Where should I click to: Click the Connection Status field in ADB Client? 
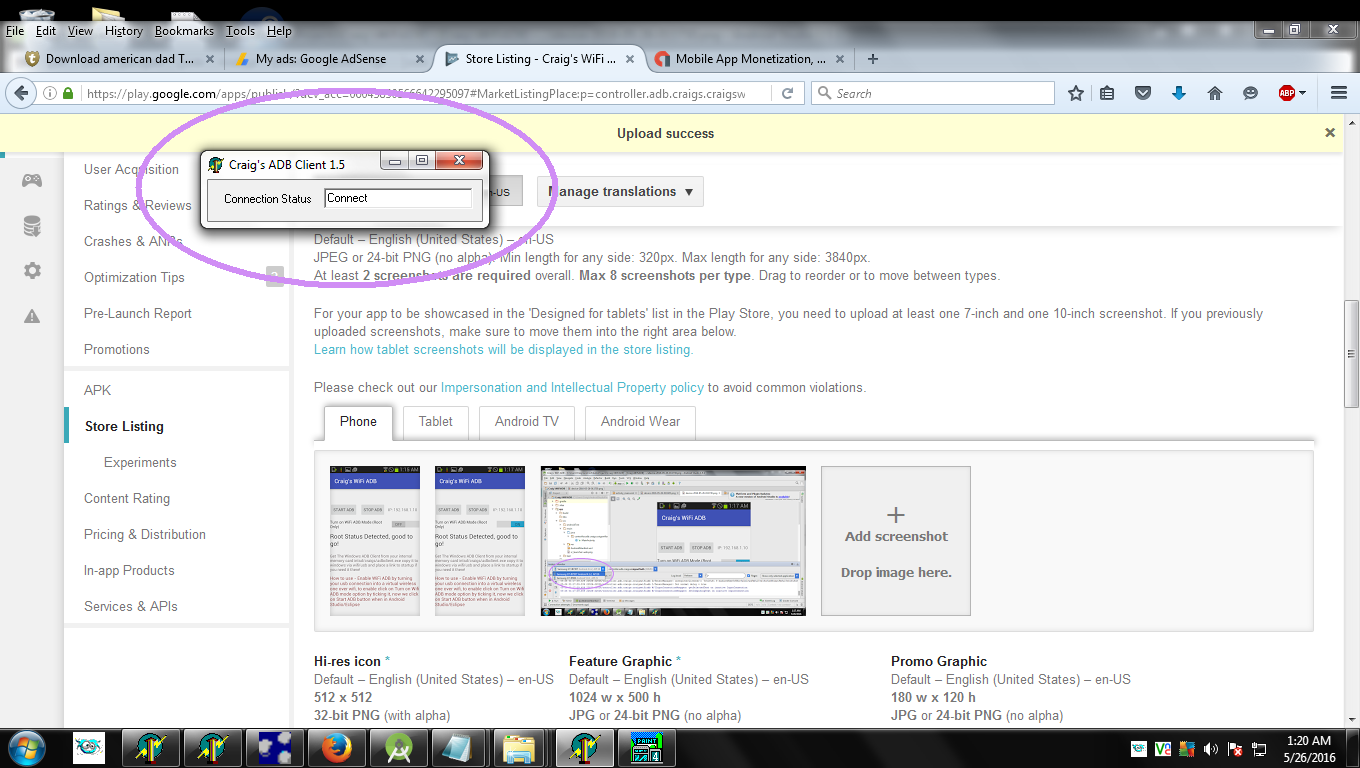tap(398, 198)
